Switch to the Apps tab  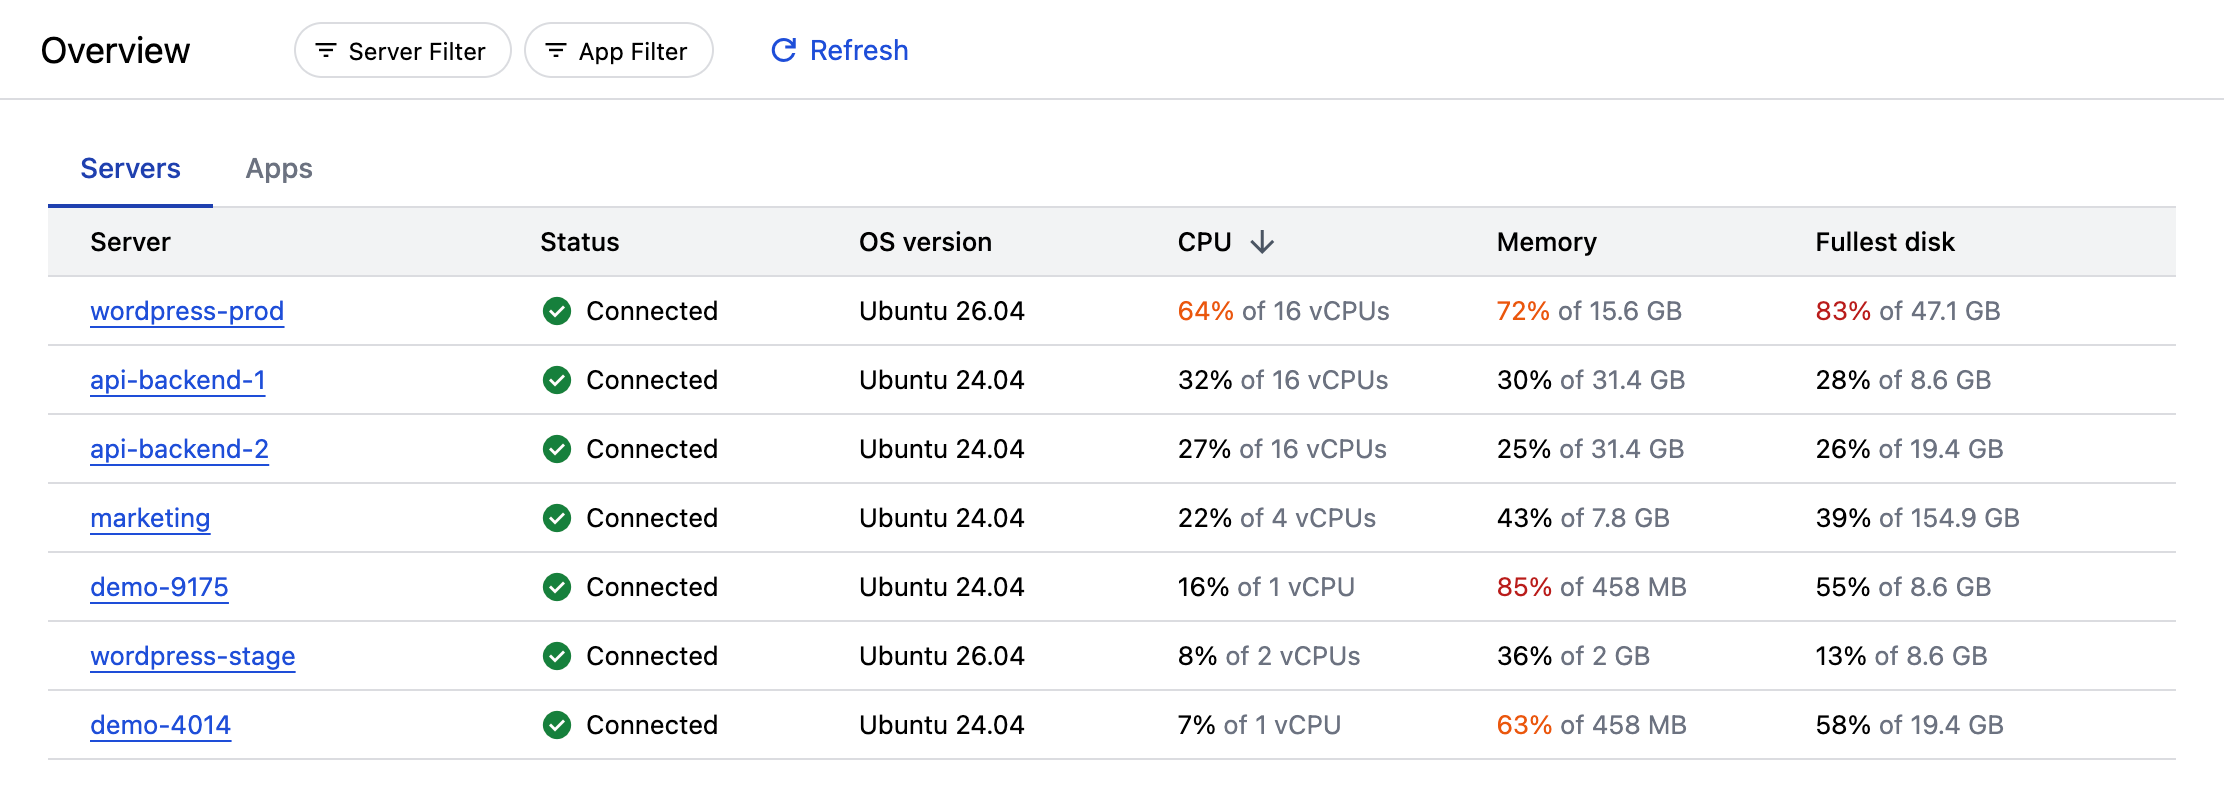279,169
